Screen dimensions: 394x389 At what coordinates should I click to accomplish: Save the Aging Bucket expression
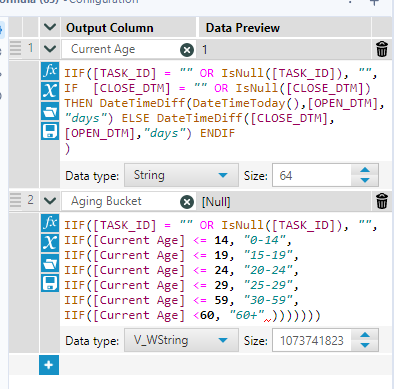coord(50,283)
